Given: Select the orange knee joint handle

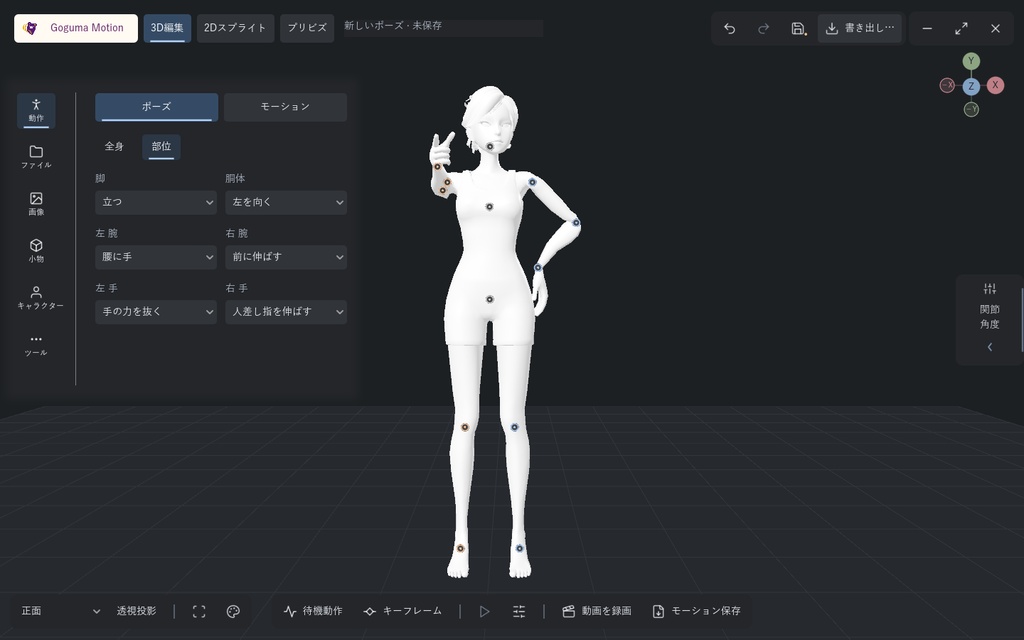Looking at the screenshot, I should click(x=465, y=427).
